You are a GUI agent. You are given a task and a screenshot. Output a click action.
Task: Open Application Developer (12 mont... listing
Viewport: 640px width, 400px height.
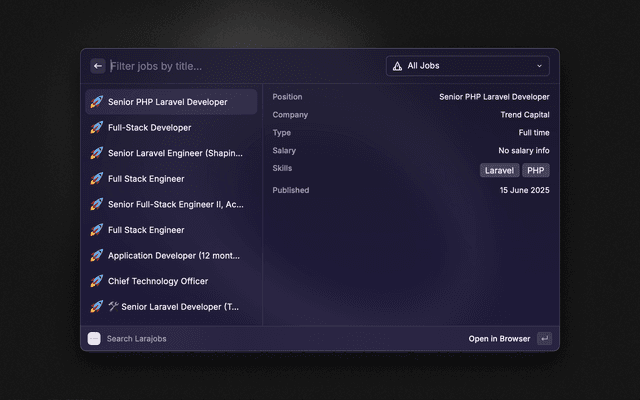175,255
